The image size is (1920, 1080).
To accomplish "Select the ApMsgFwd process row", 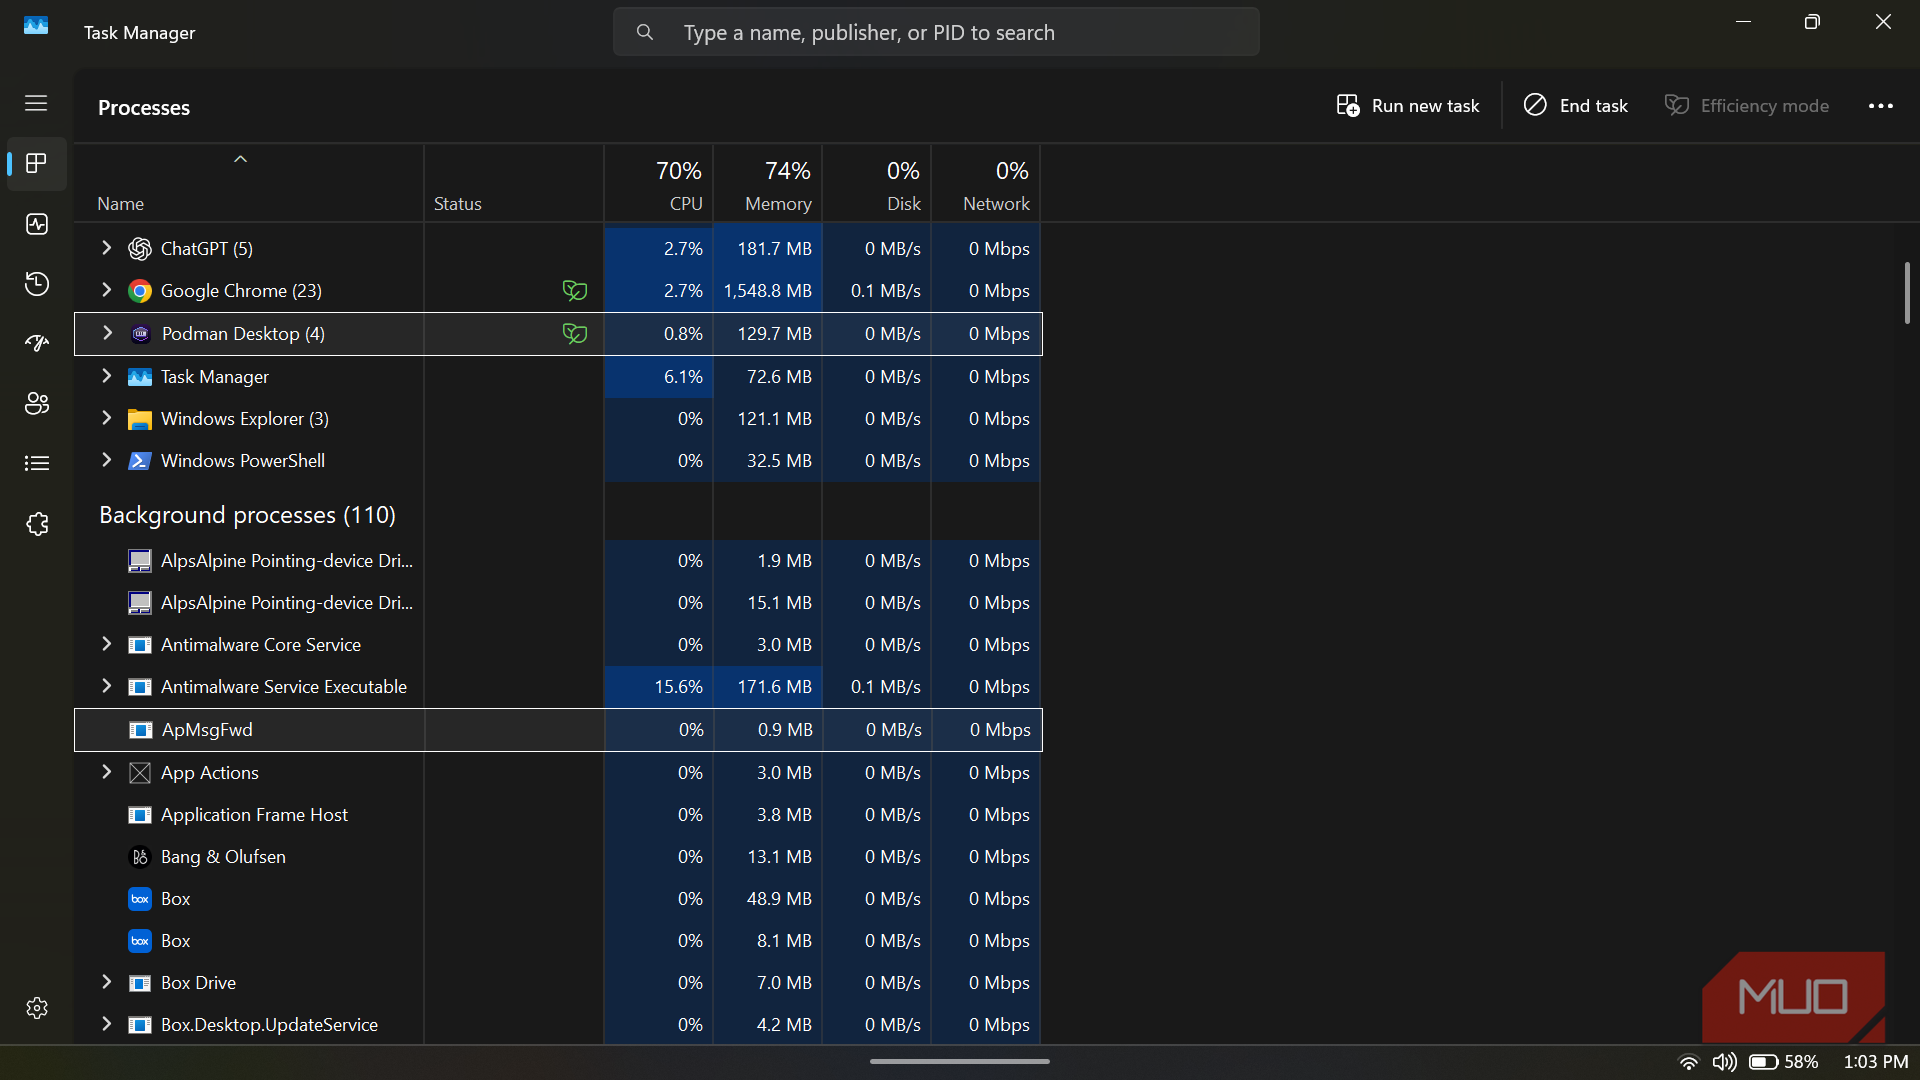I will (558, 730).
